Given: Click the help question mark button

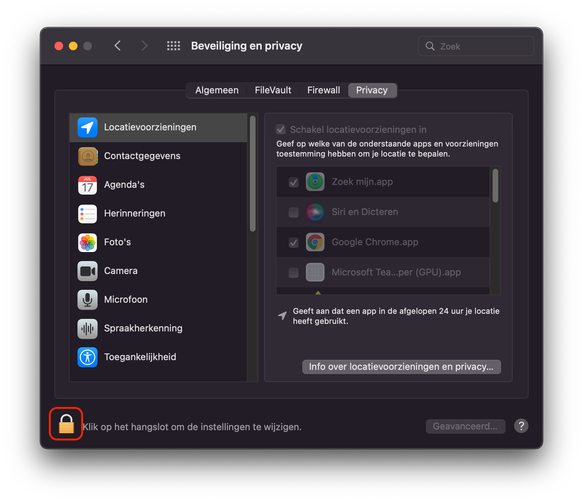Looking at the screenshot, I should 521,426.
